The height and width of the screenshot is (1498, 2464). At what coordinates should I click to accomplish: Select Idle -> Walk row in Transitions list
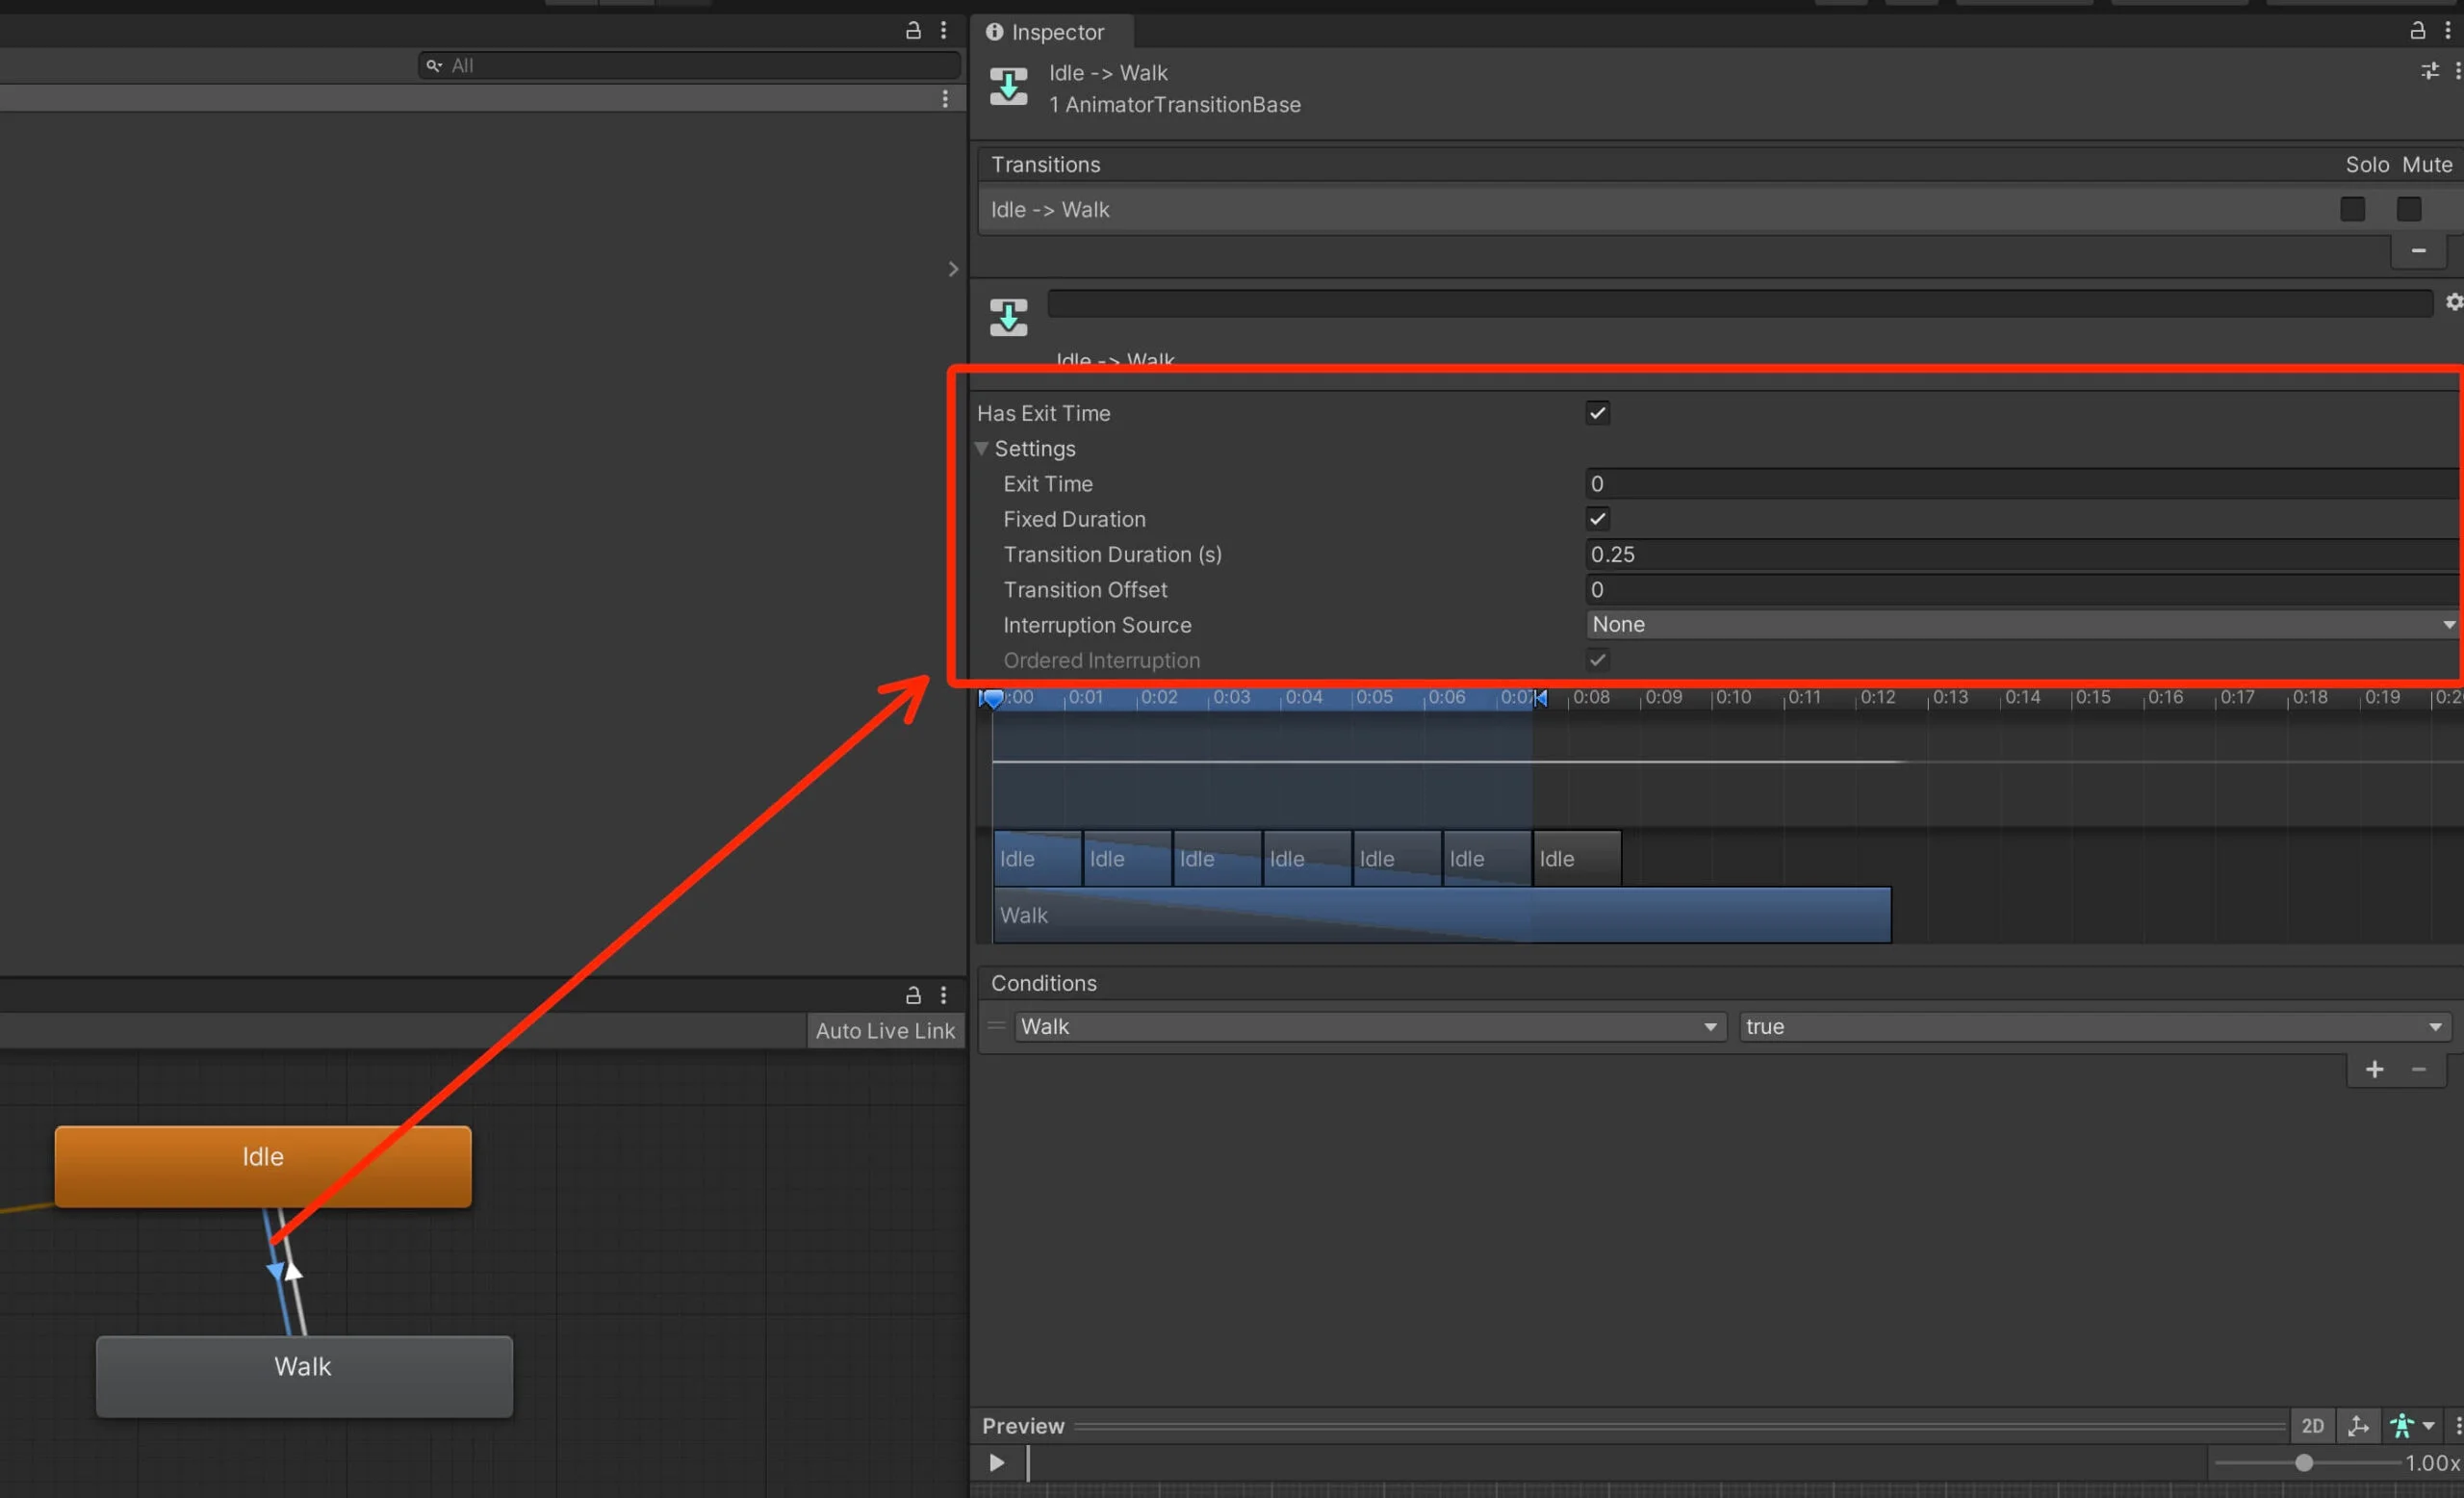point(1660,209)
